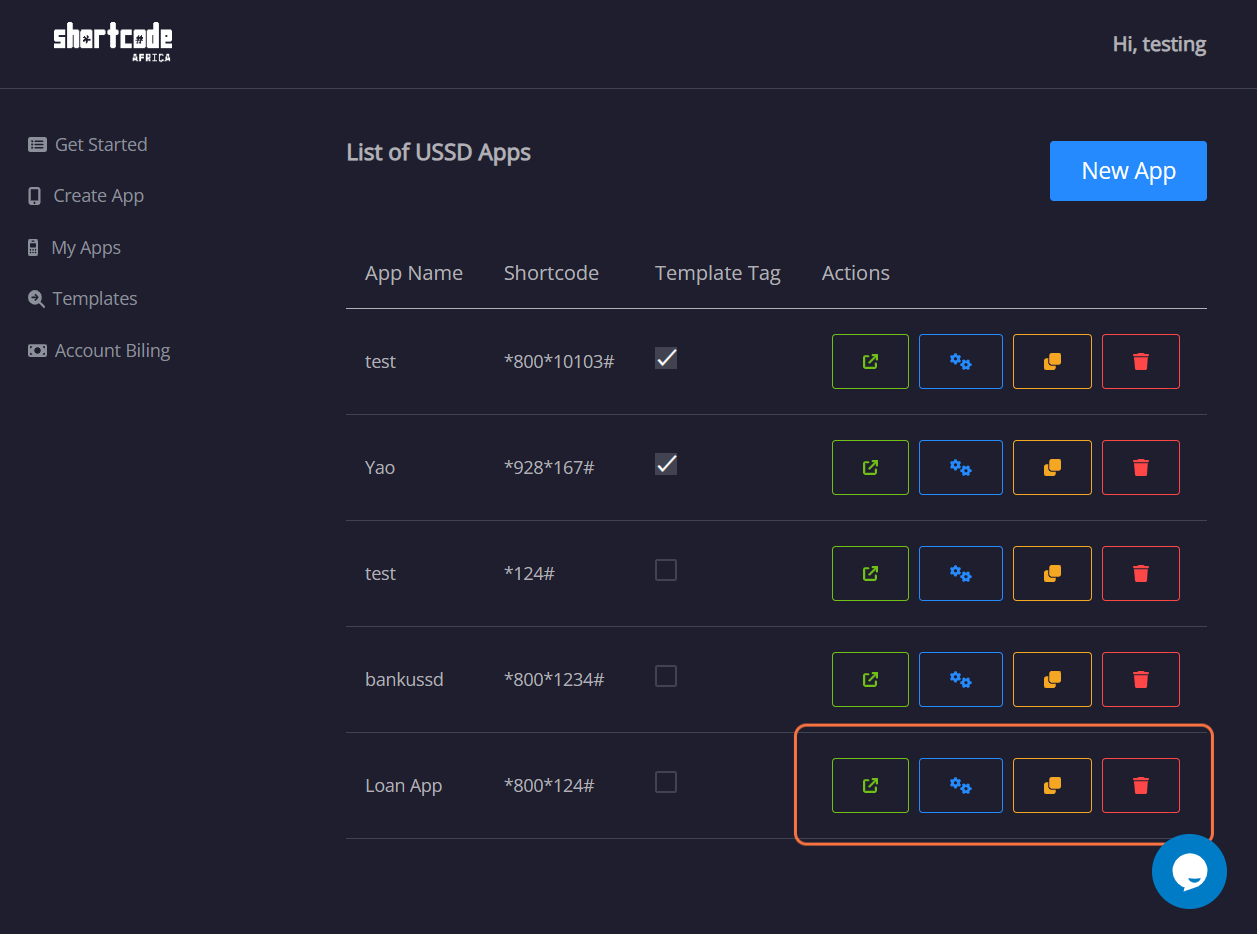Go to Get Started in sidebar

click(x=88, y=144)
